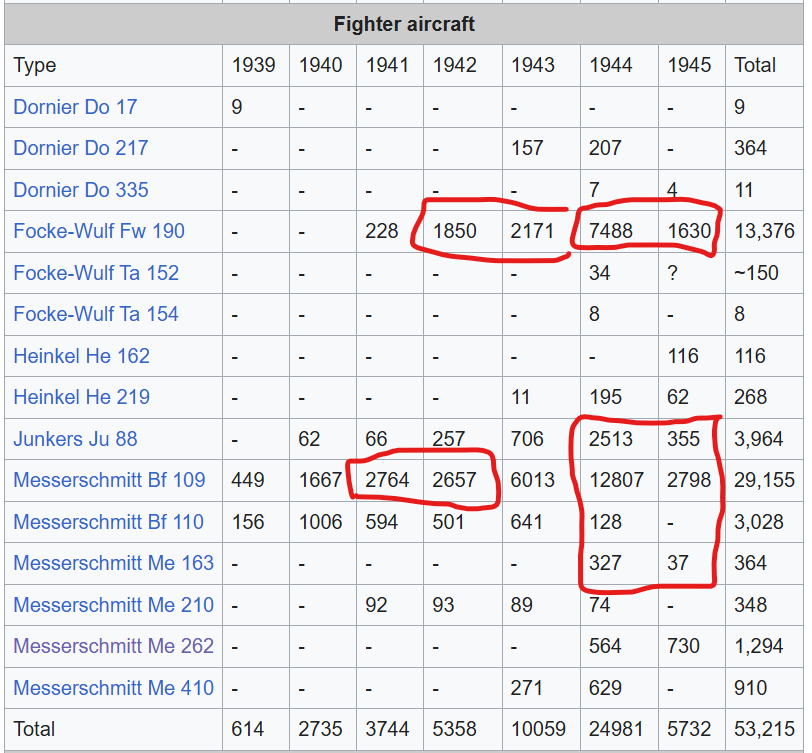Image resolution: width=812 pixels, height=753 pixels.
Task: Visit the visited Messerschmitt Me 262 link
Action: tap(113, 646)
